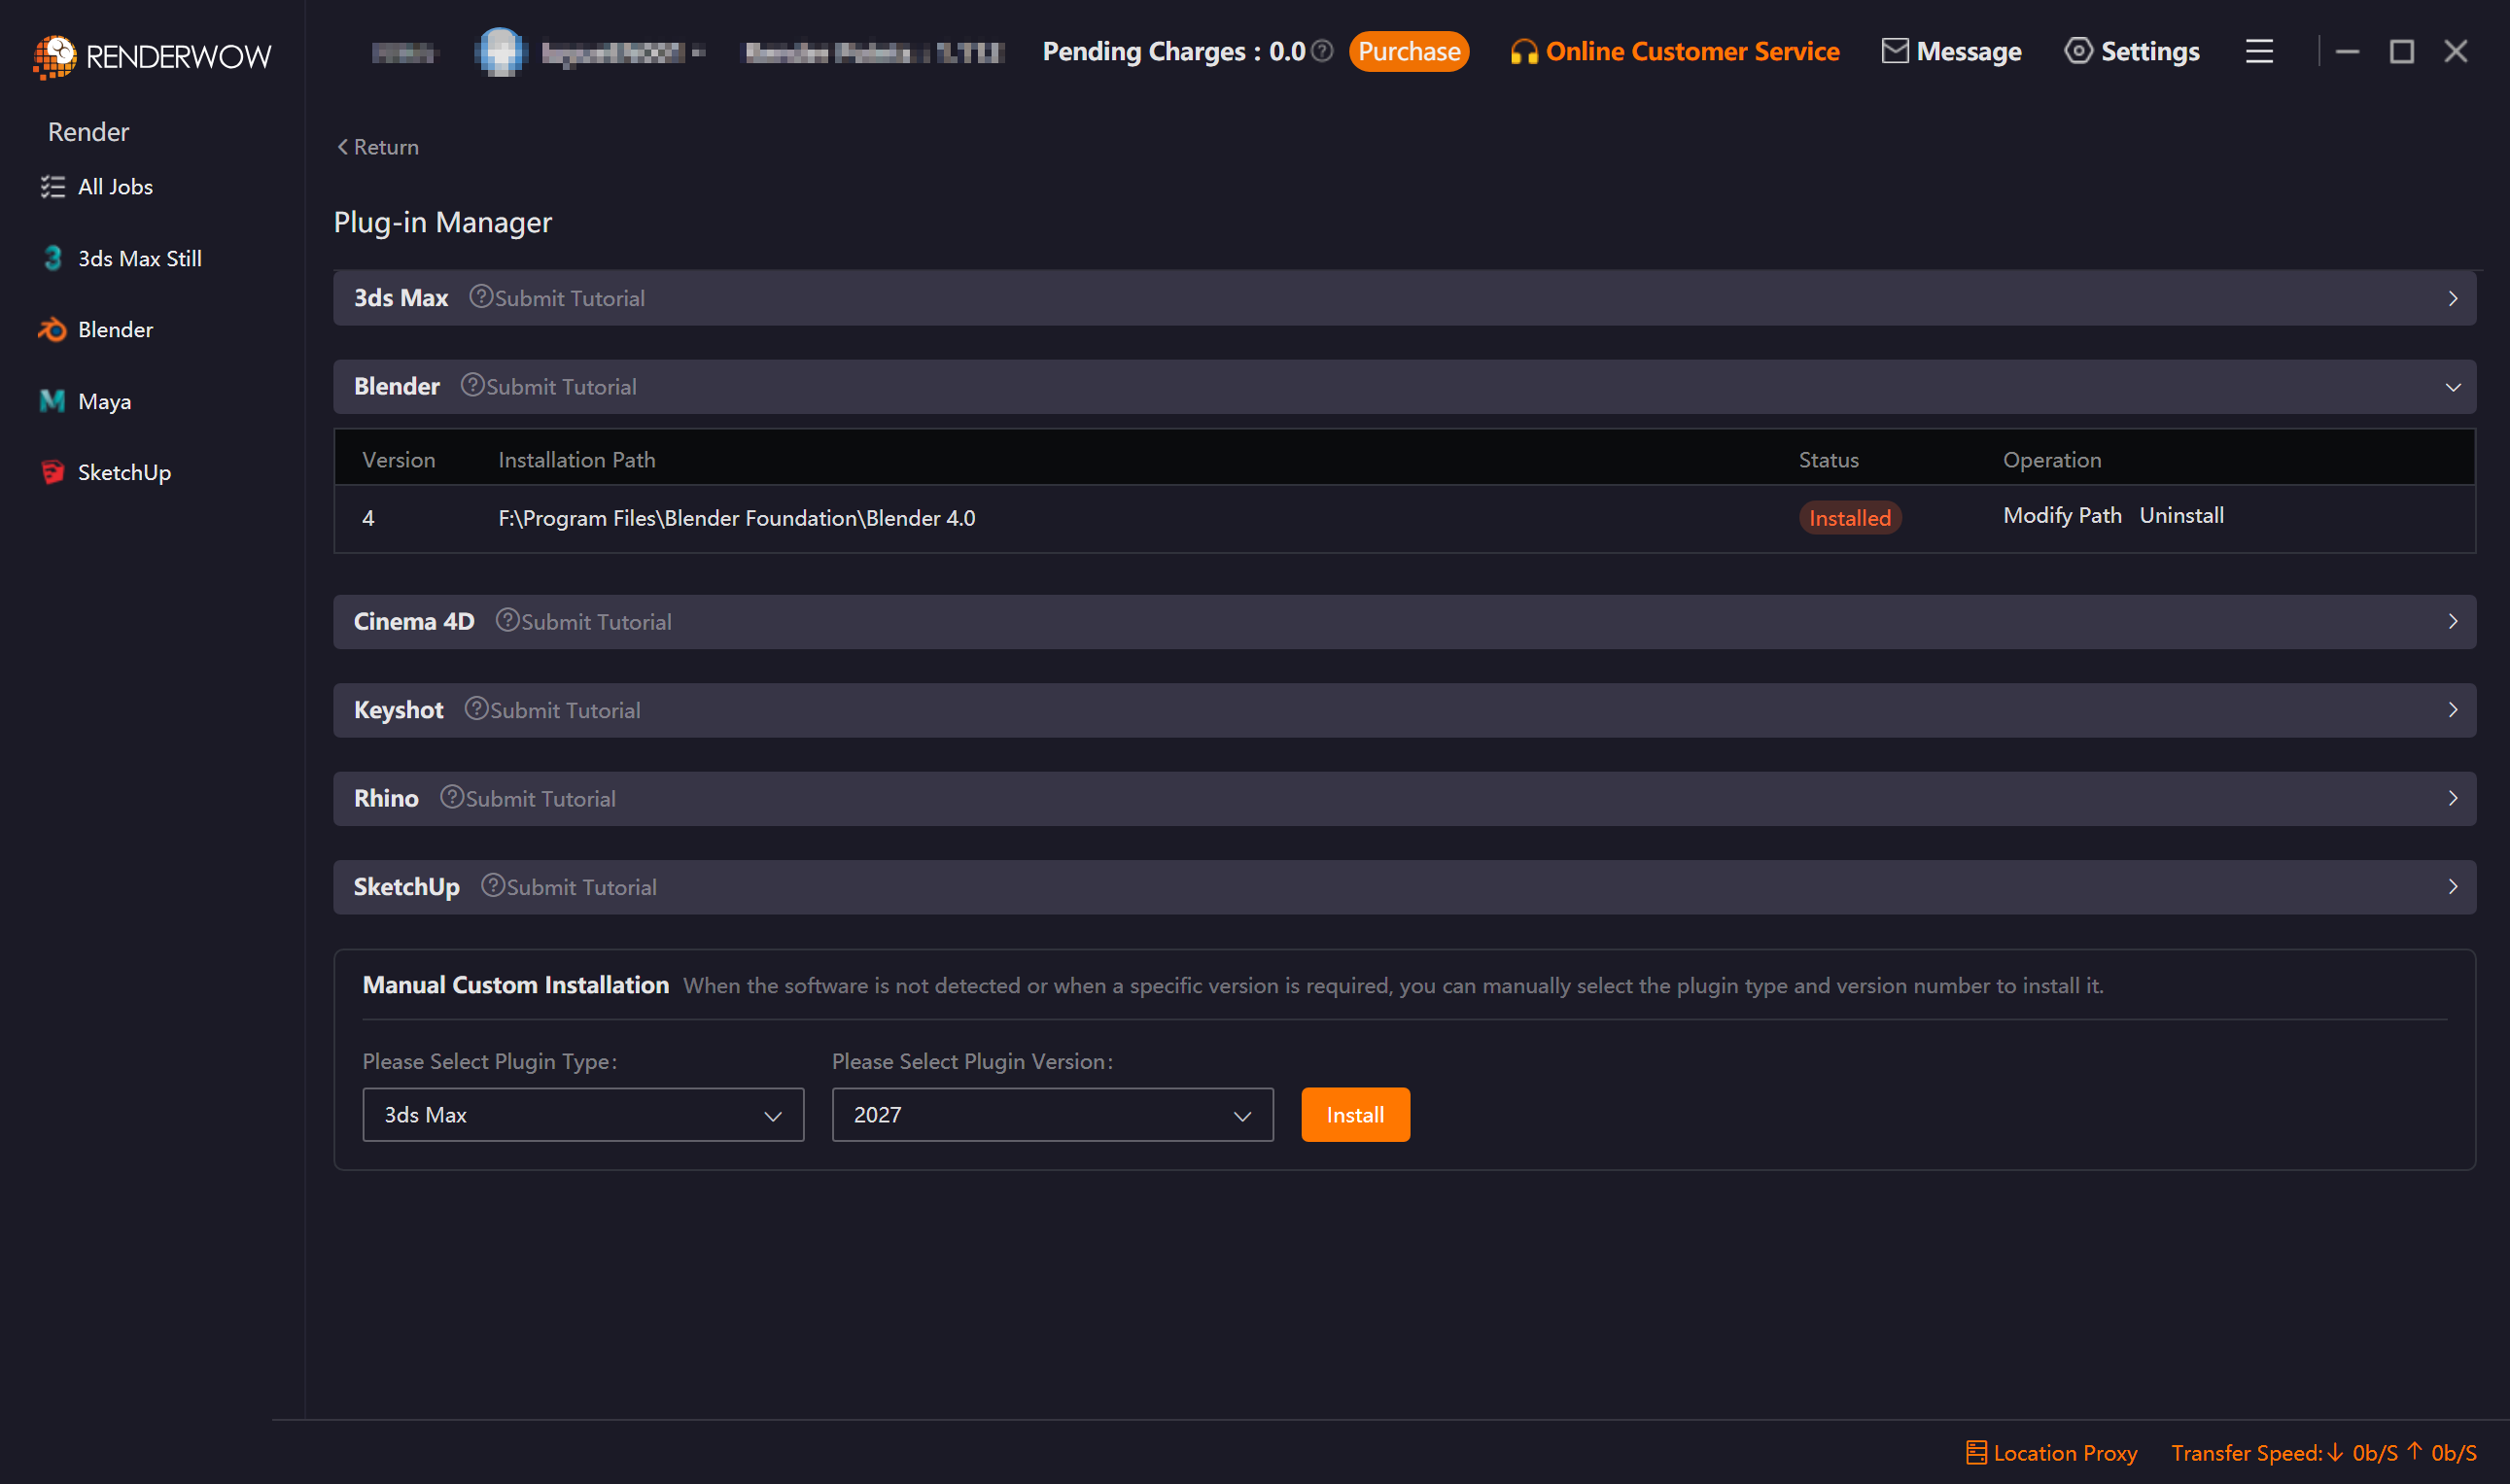Screen dimensions: 2510x1484
Task: Click the Version column header
Action: pyautogui.click(x=399, y=460)
